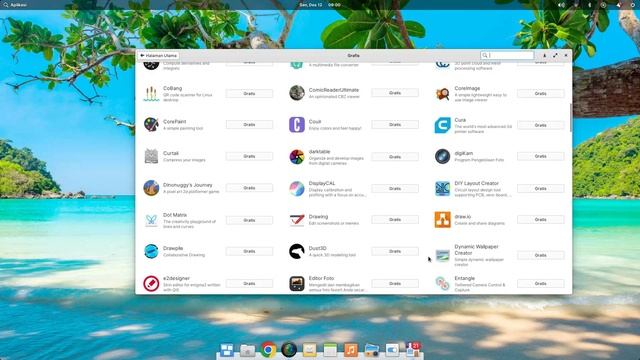The width and height of the screenshot is (640, 360).
Task: Open the Entangle app icon
Action: pyautogui.click(x=442, y=283)
